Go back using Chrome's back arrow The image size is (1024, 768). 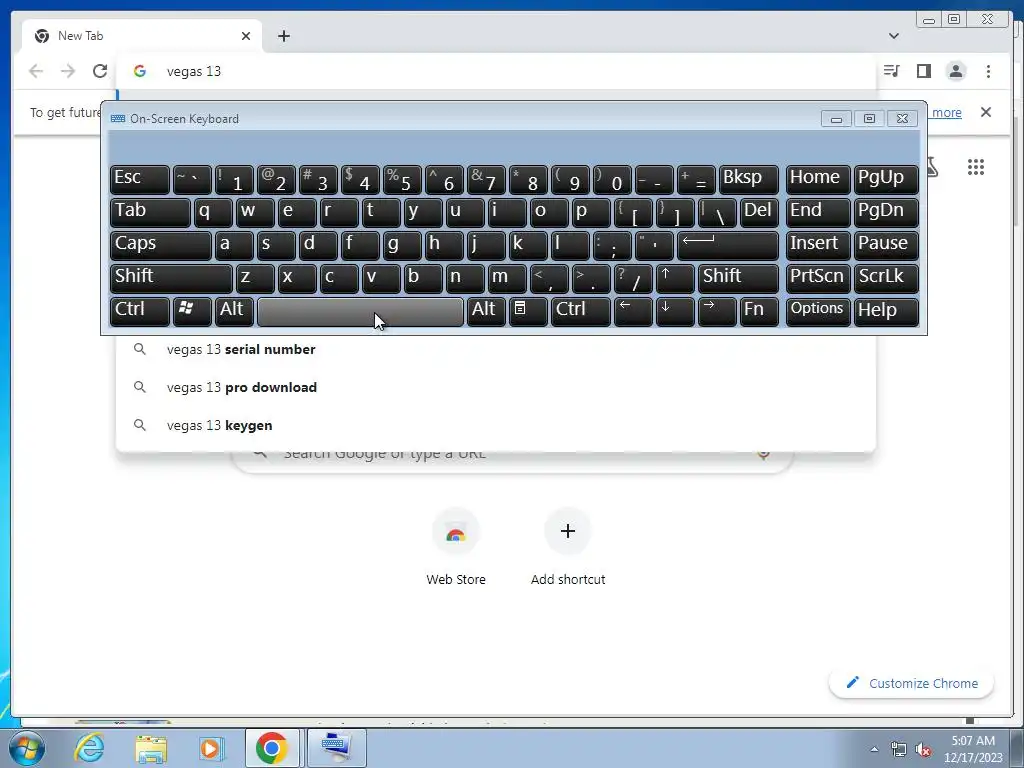coord(36,71)
